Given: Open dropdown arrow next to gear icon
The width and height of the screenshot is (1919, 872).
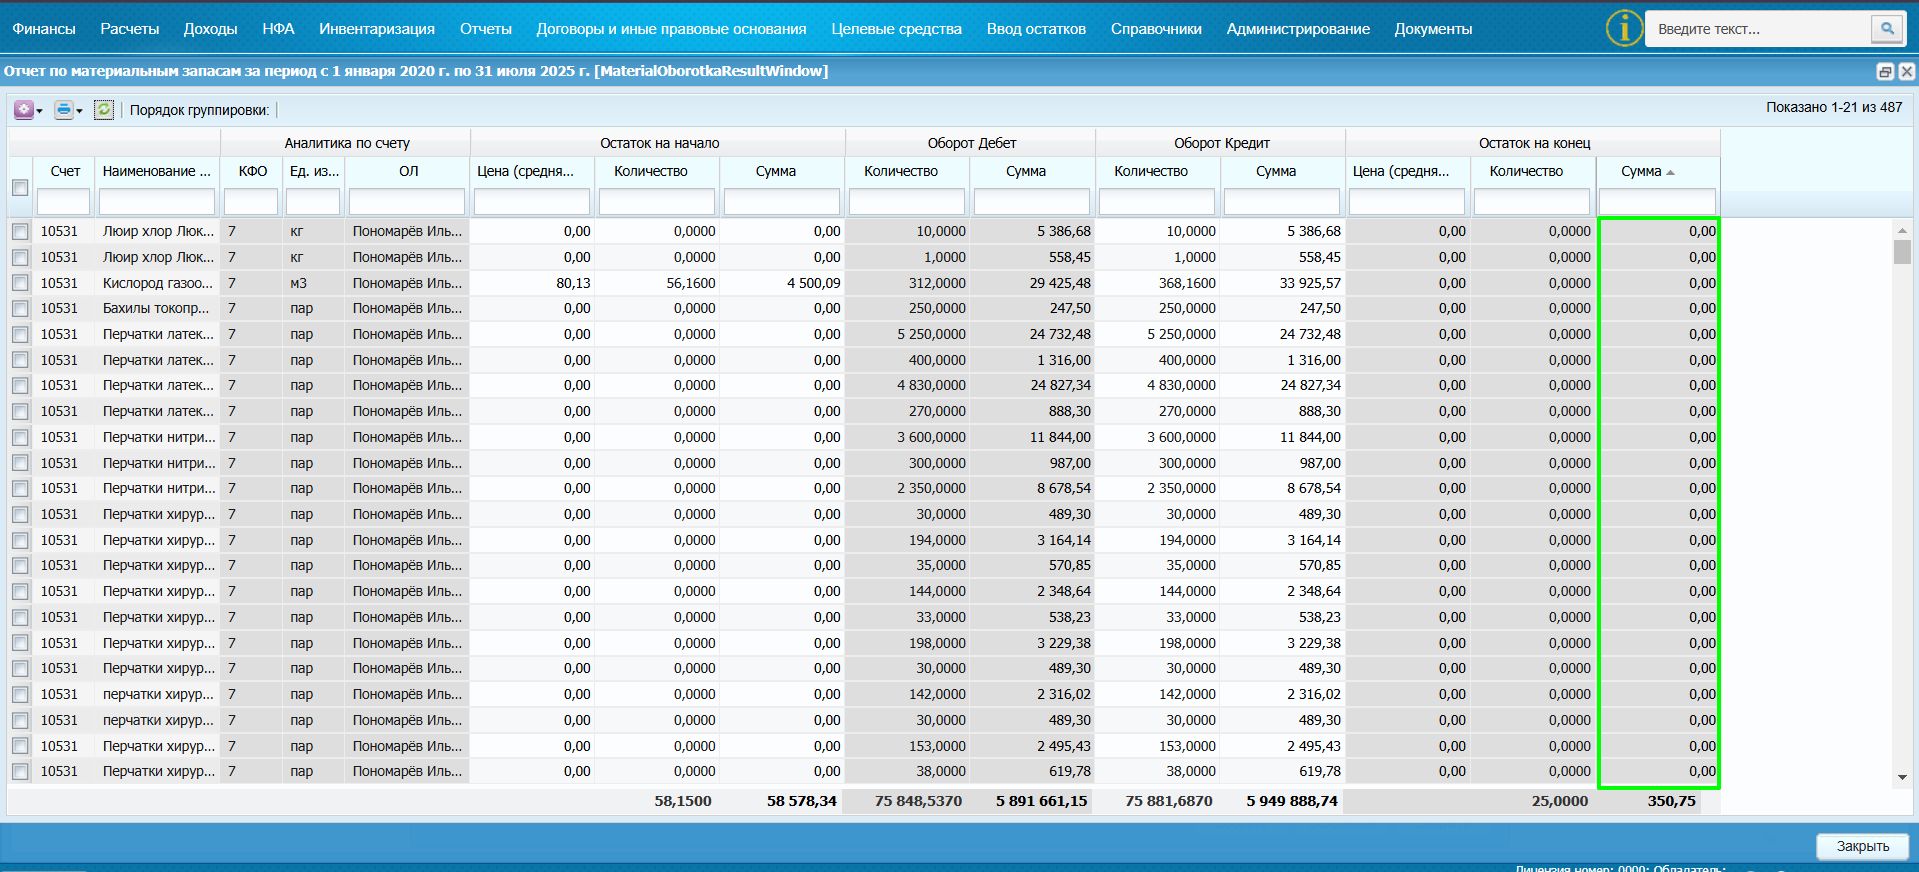Looking at the screenshot, I should 39,111.
